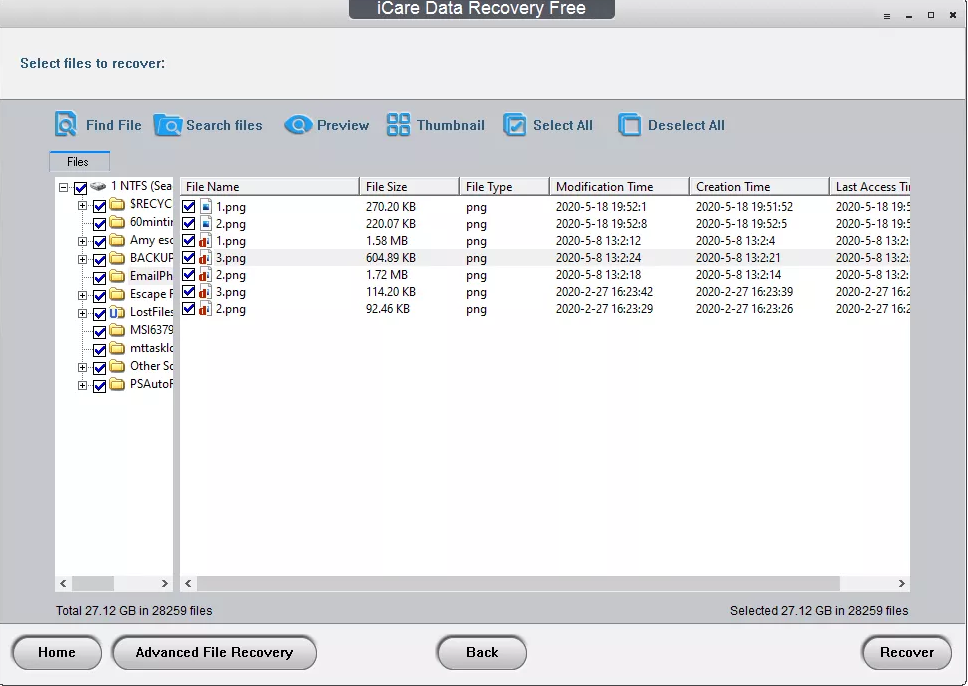Open the hamburger menu in the title bar

click(886, 16)
